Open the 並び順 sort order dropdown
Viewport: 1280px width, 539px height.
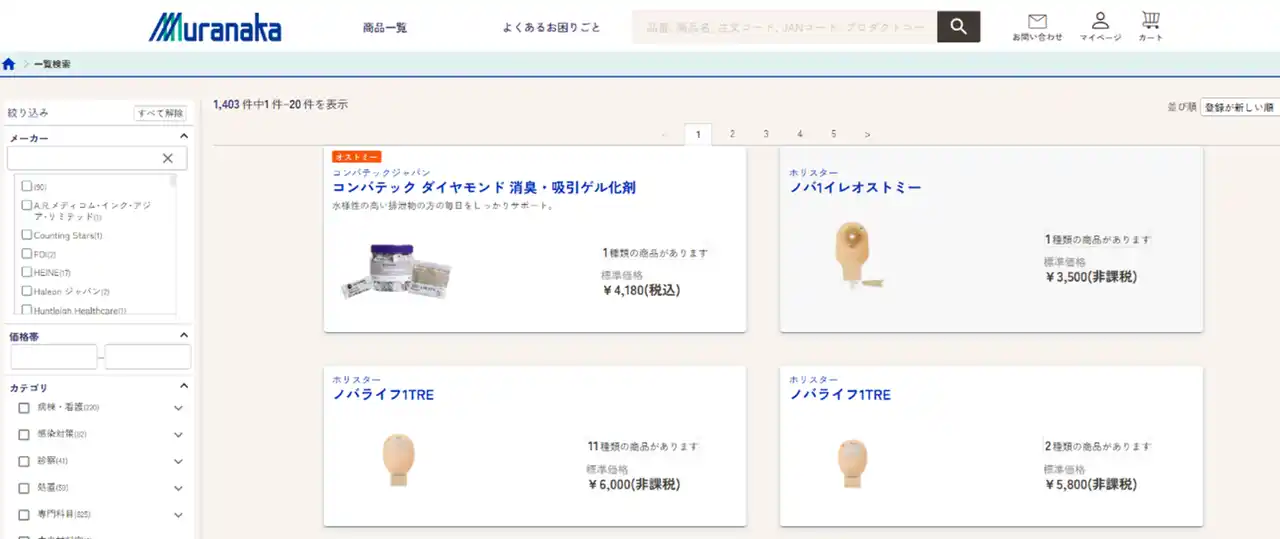point(1240,107)
